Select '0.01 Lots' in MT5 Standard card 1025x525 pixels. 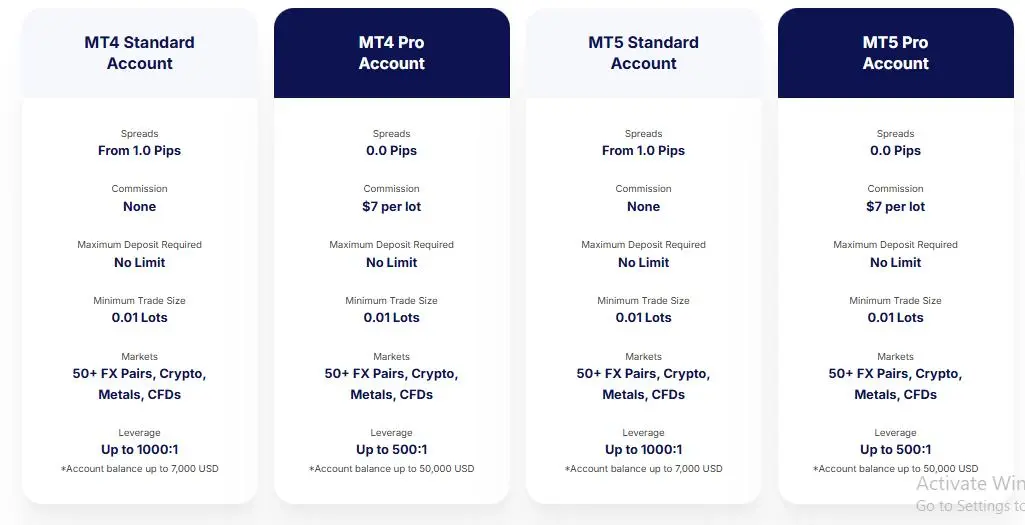pos(643,318)
